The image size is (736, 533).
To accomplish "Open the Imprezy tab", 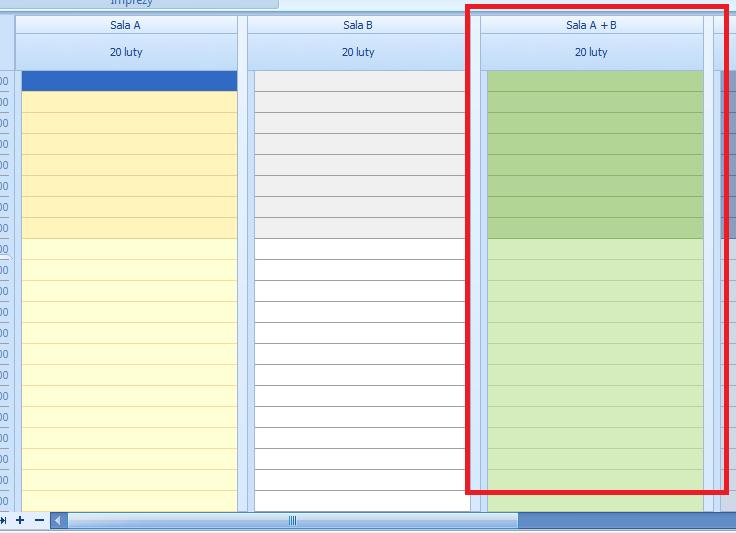I will [x=132, y=3].
